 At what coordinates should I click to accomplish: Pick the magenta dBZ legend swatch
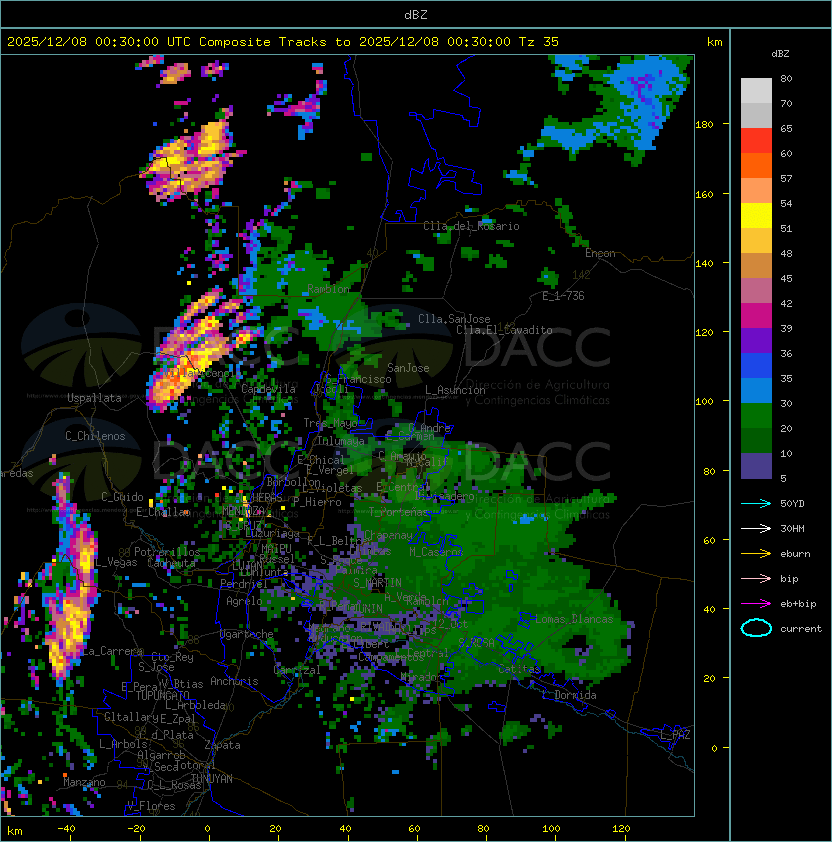point(756,316)
